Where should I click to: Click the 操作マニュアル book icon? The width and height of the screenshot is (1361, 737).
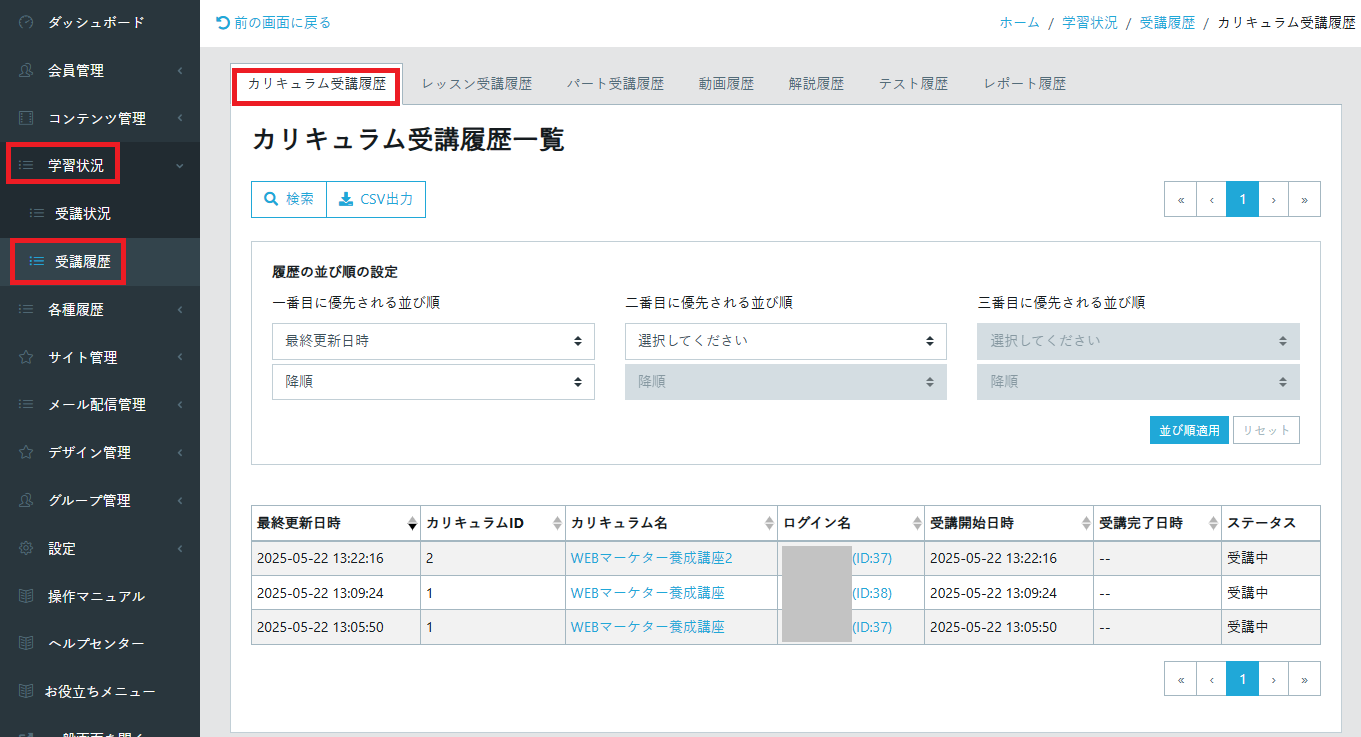pos(26,596)
